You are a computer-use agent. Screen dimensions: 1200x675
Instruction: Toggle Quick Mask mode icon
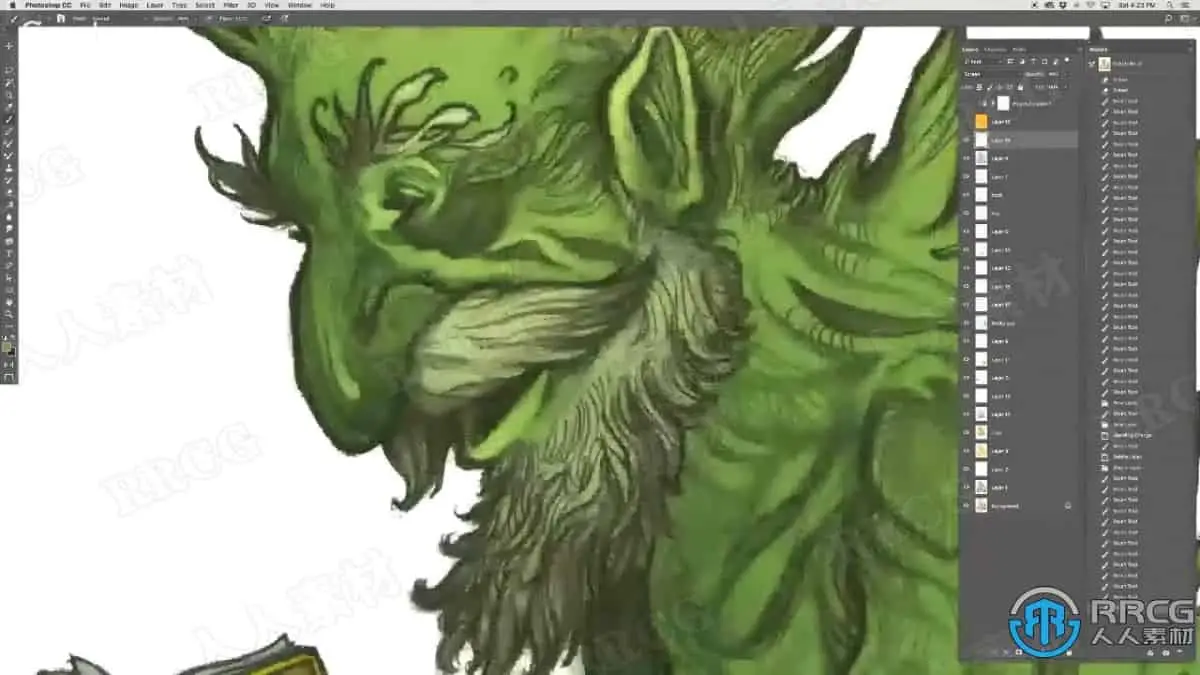click(9, 366)
